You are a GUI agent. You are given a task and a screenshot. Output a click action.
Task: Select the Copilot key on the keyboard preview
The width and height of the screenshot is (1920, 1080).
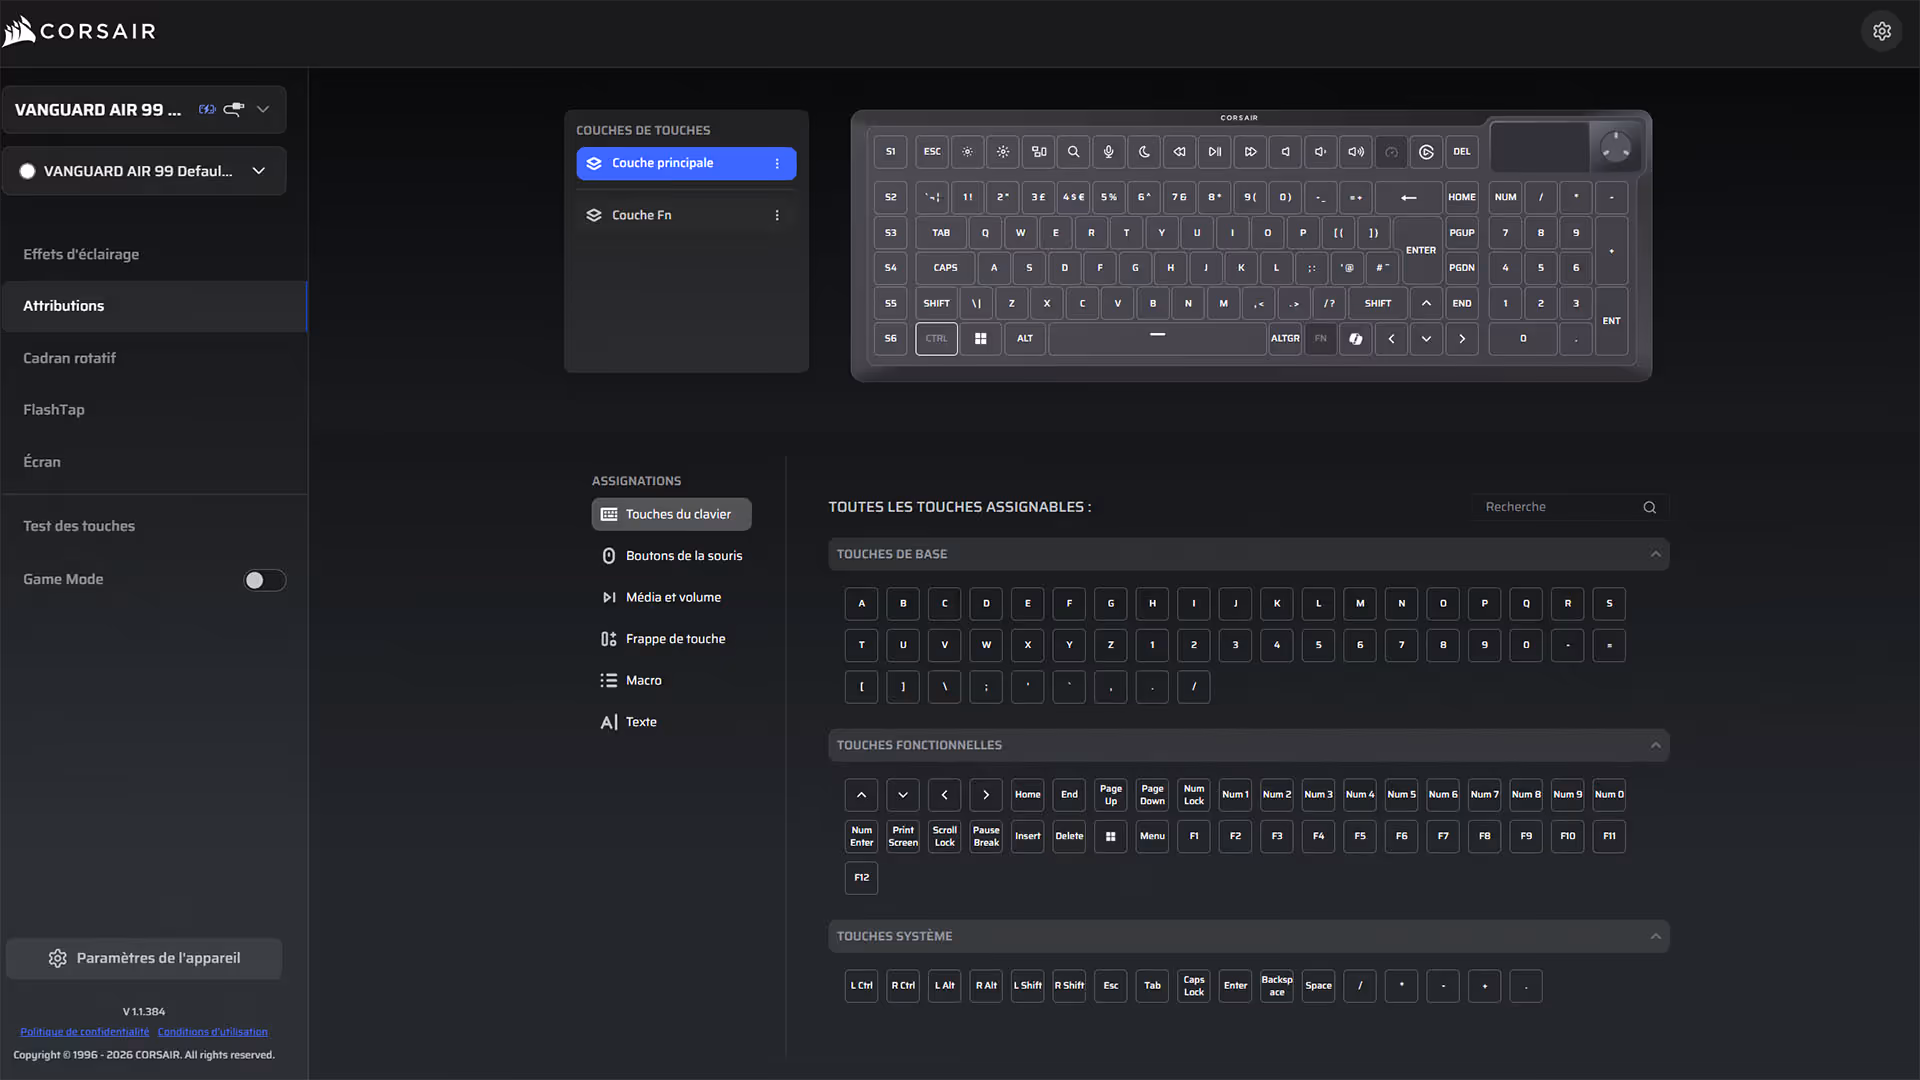coord(1355,339)
